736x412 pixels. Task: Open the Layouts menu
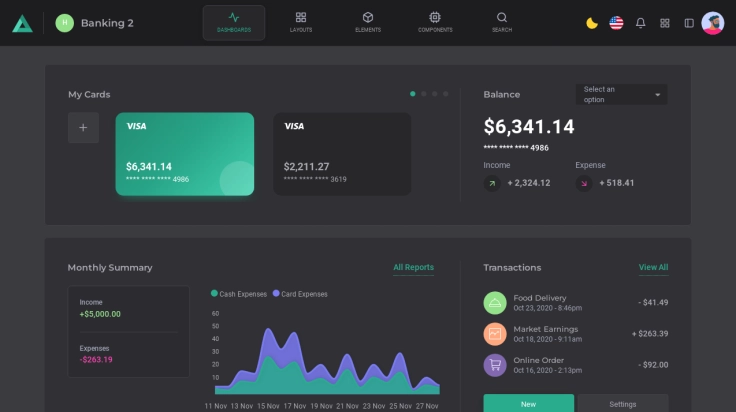pos(301,22)
